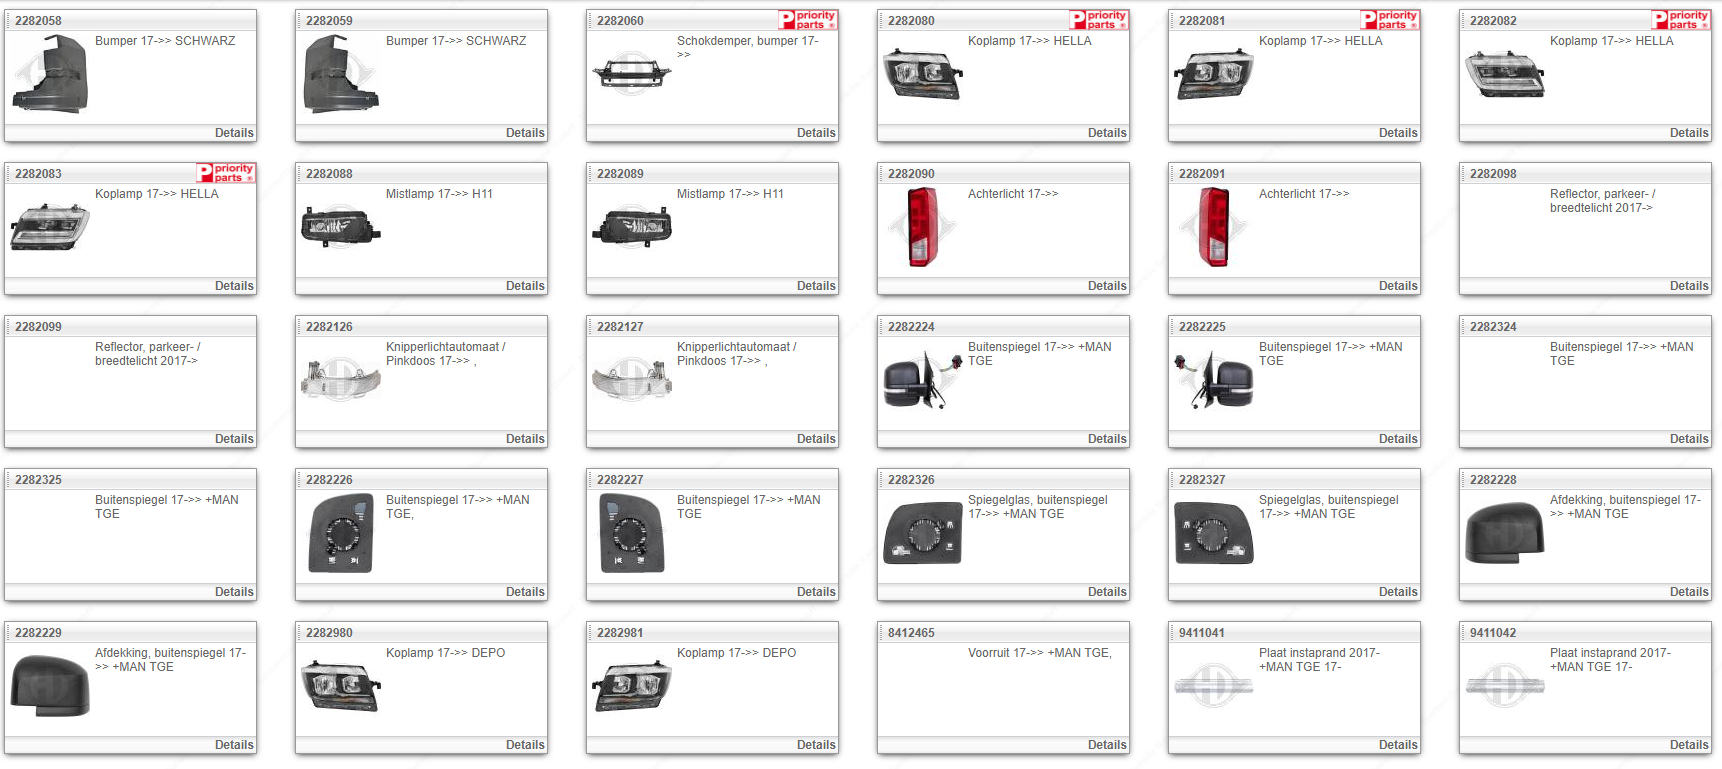
Task: Show Details for part 9411042
Action: coord(1688,745)
